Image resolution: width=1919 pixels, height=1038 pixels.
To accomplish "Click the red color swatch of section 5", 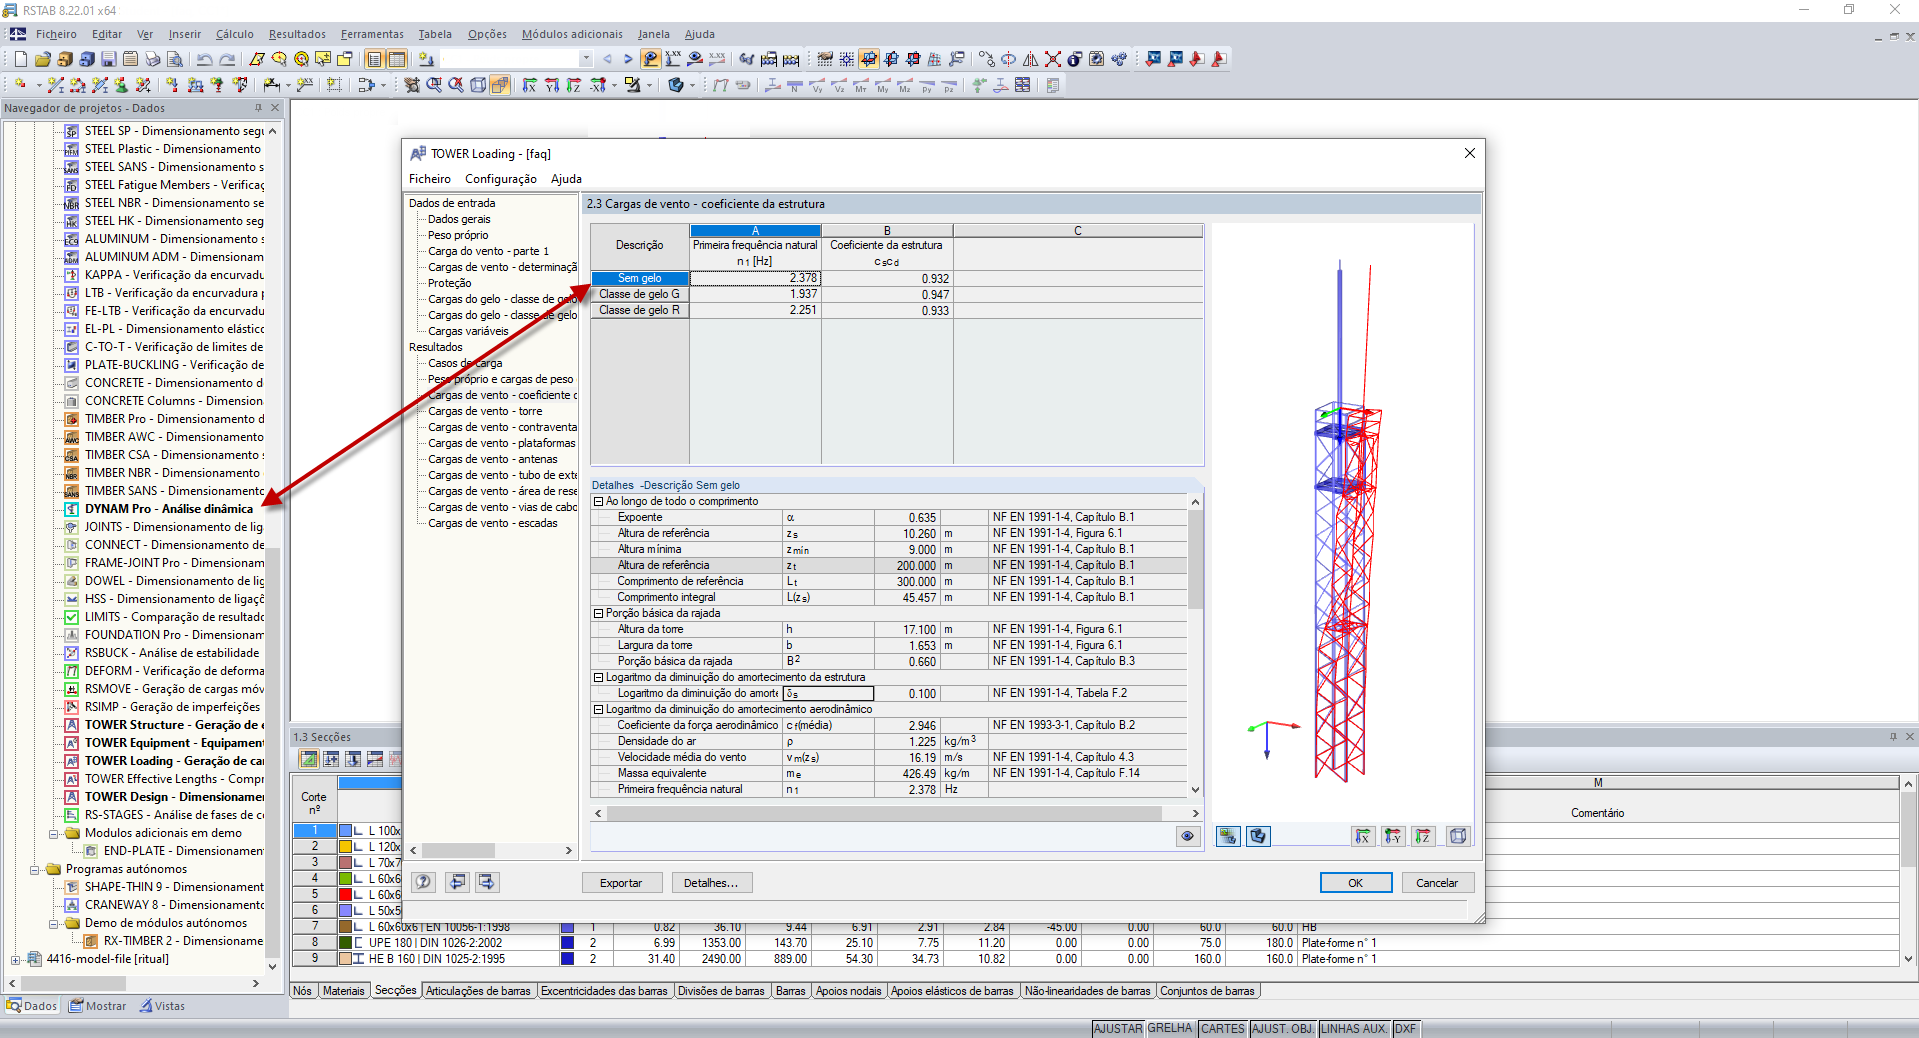I will pos(345,894).
